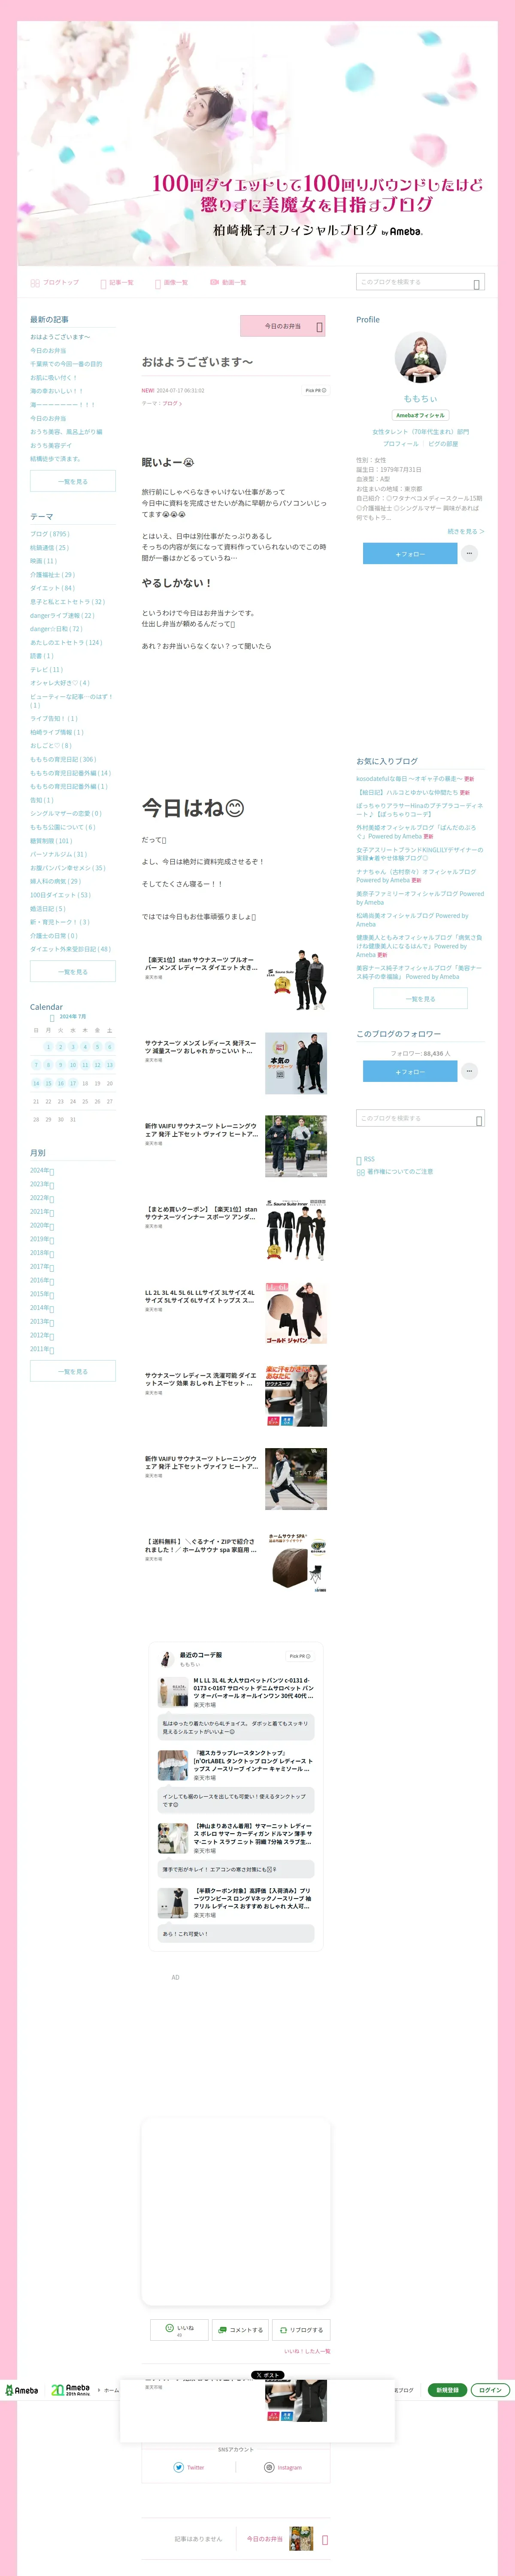Go to next article 今日のお弁当 button
The image size is (515, 2576).
click(x=283, y=326)
